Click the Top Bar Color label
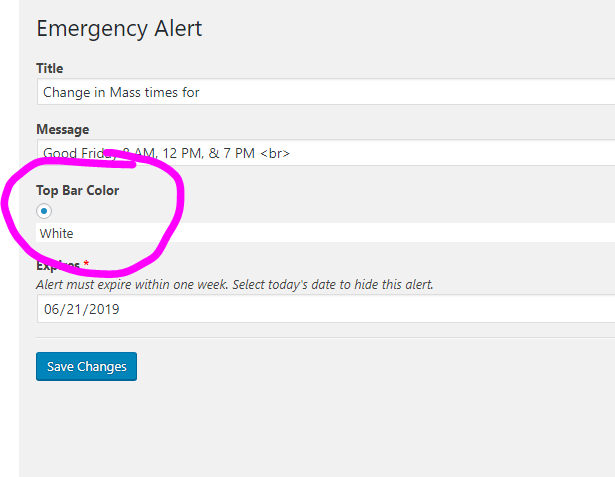The image size is (615, 477). pyautogui.click(x=77, y=190)
